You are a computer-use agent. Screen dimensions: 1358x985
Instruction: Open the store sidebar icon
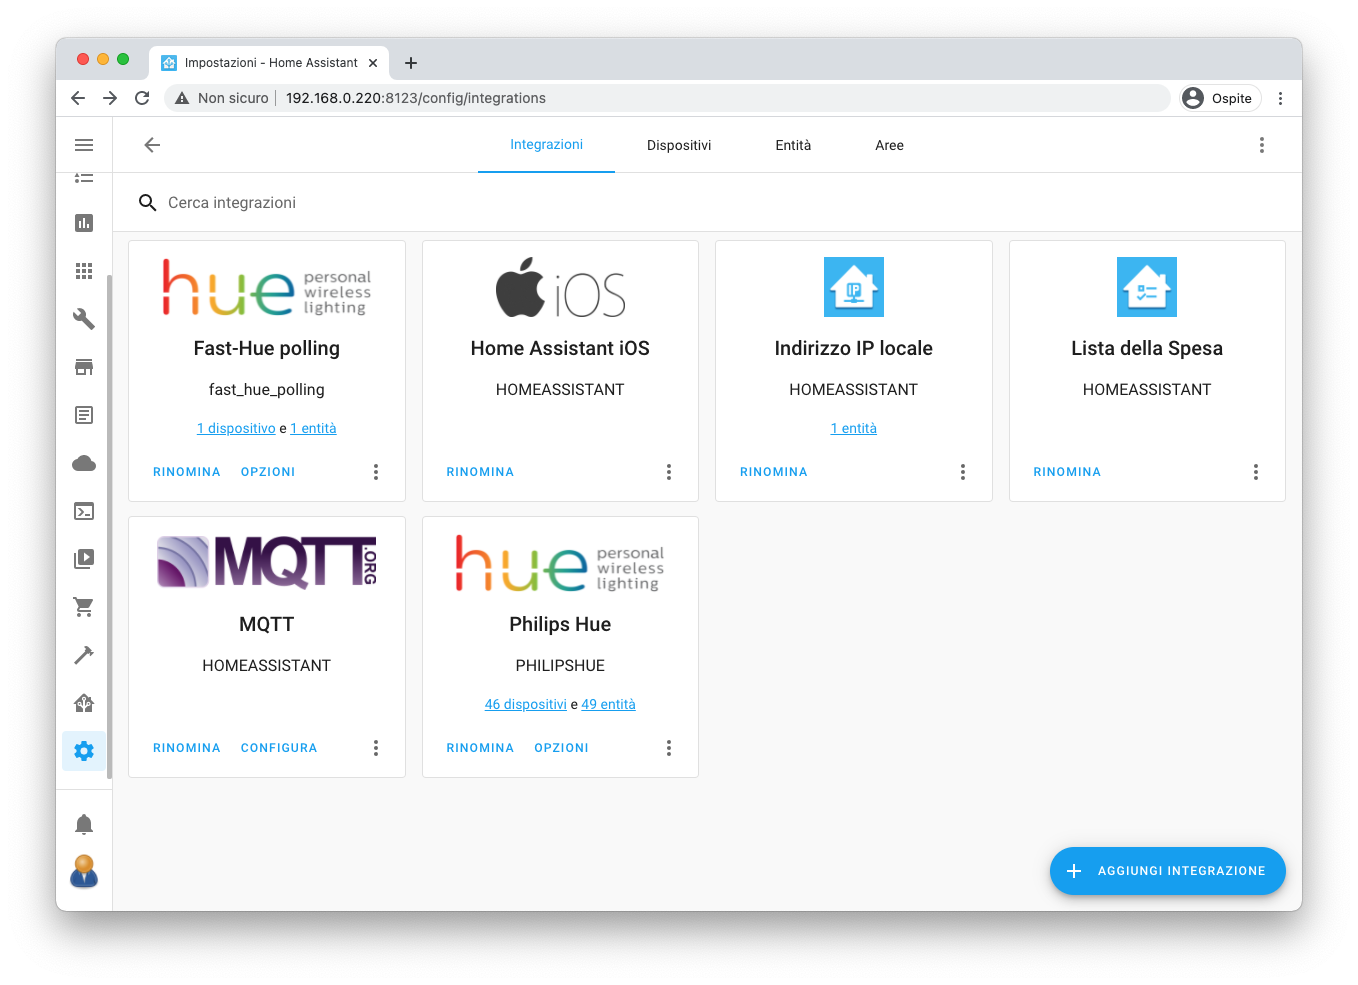click(x=84, y=367)
